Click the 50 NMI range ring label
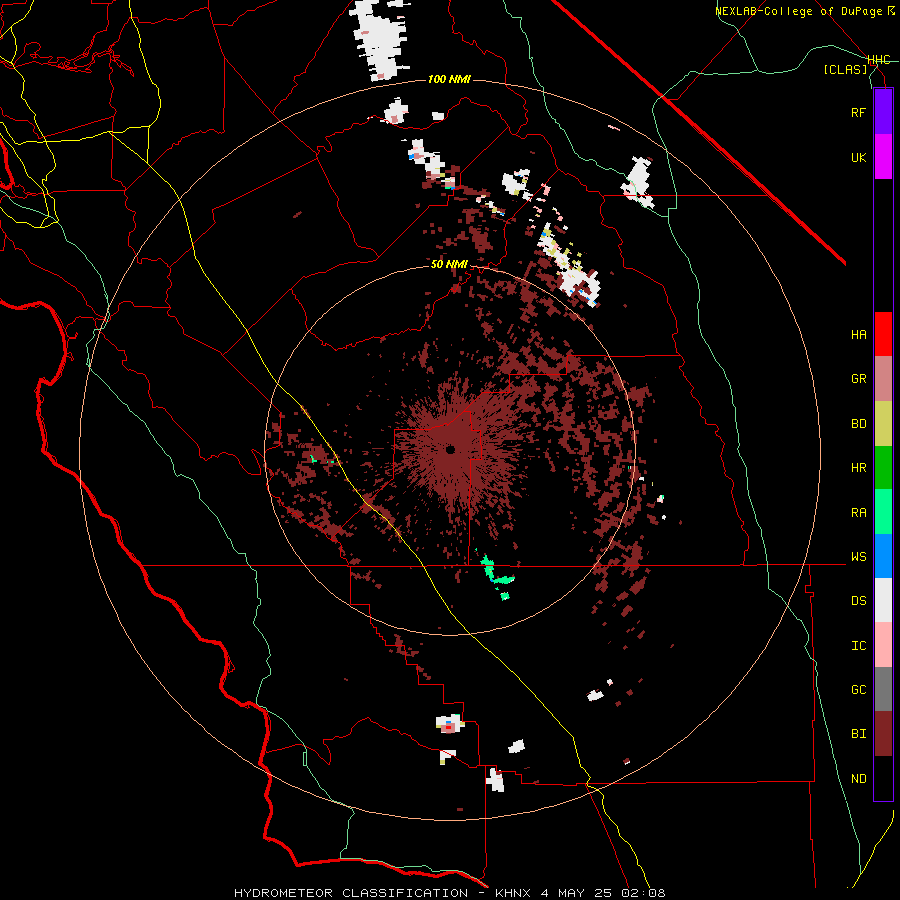 [x=449, y=264]
